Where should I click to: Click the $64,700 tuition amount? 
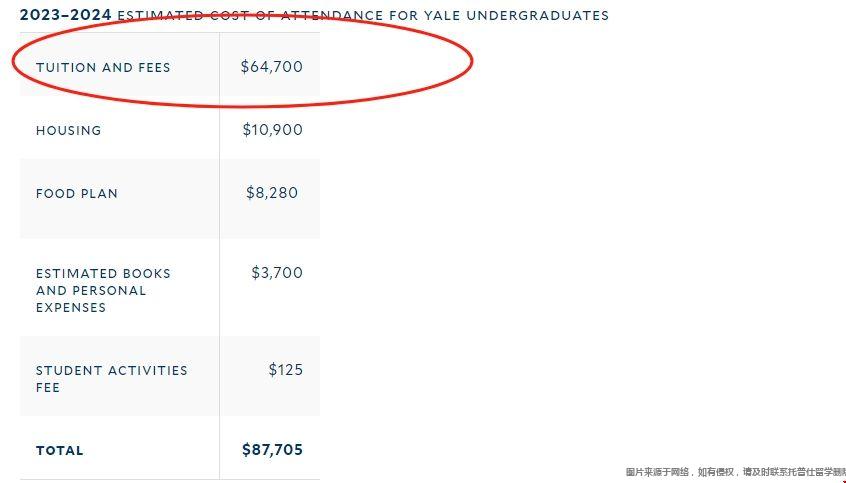(x=272, y=67)
